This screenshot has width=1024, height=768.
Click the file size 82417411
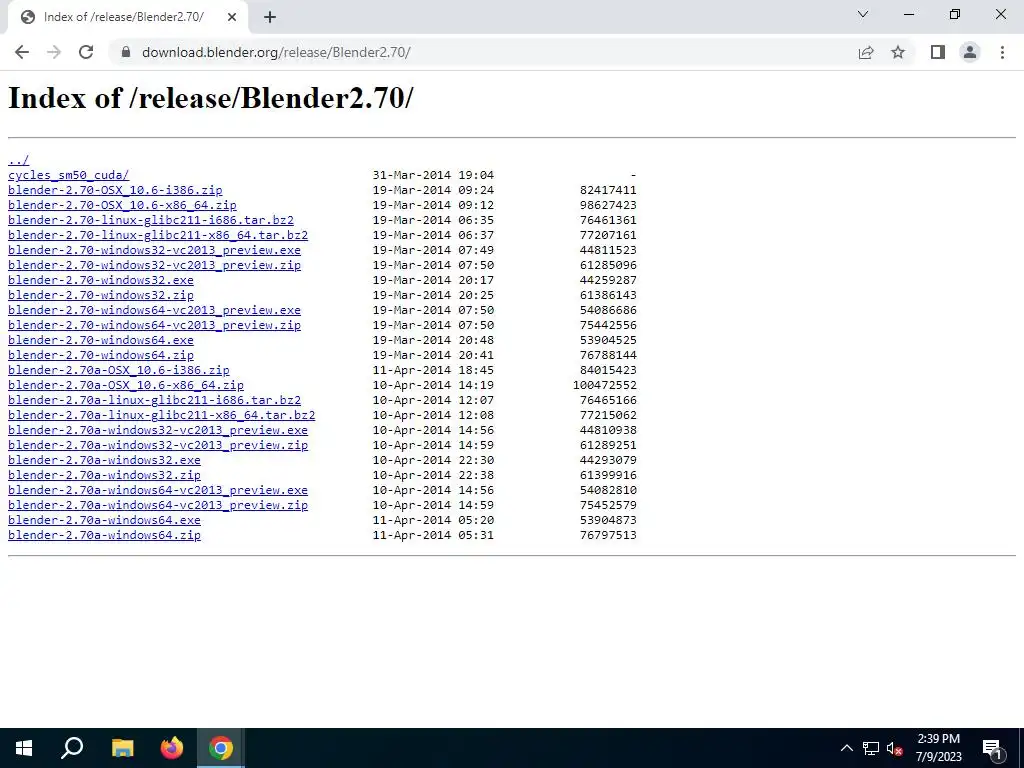(x=608, y=190)
